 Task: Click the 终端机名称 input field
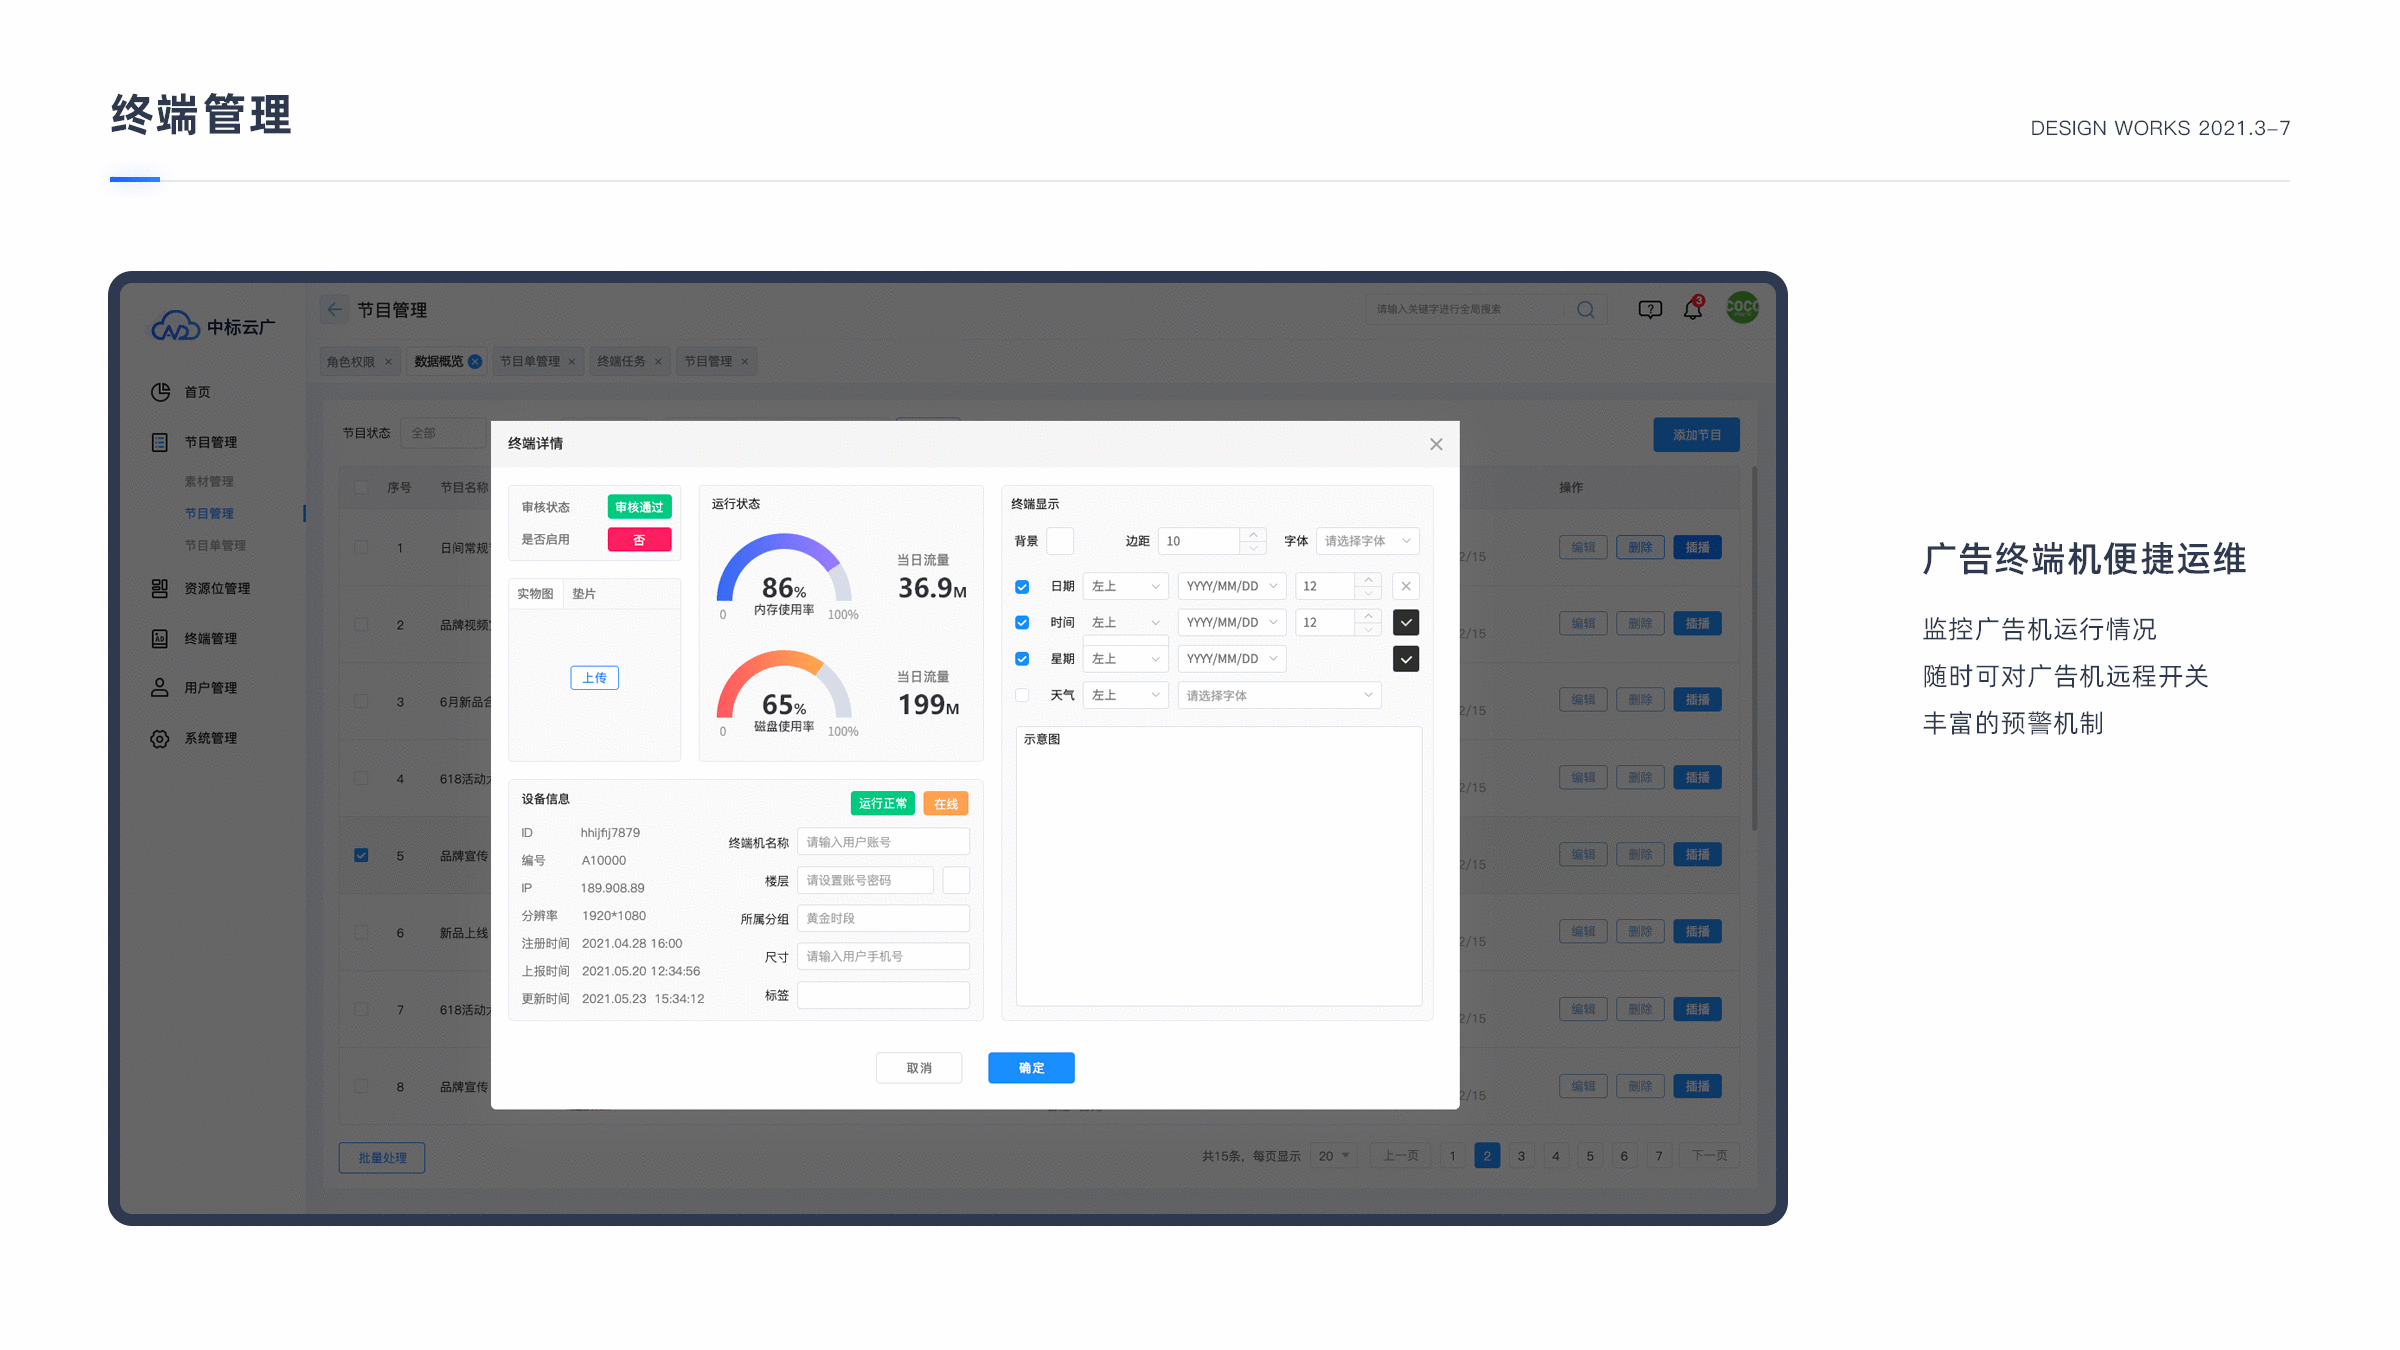[x=883, y=842]
